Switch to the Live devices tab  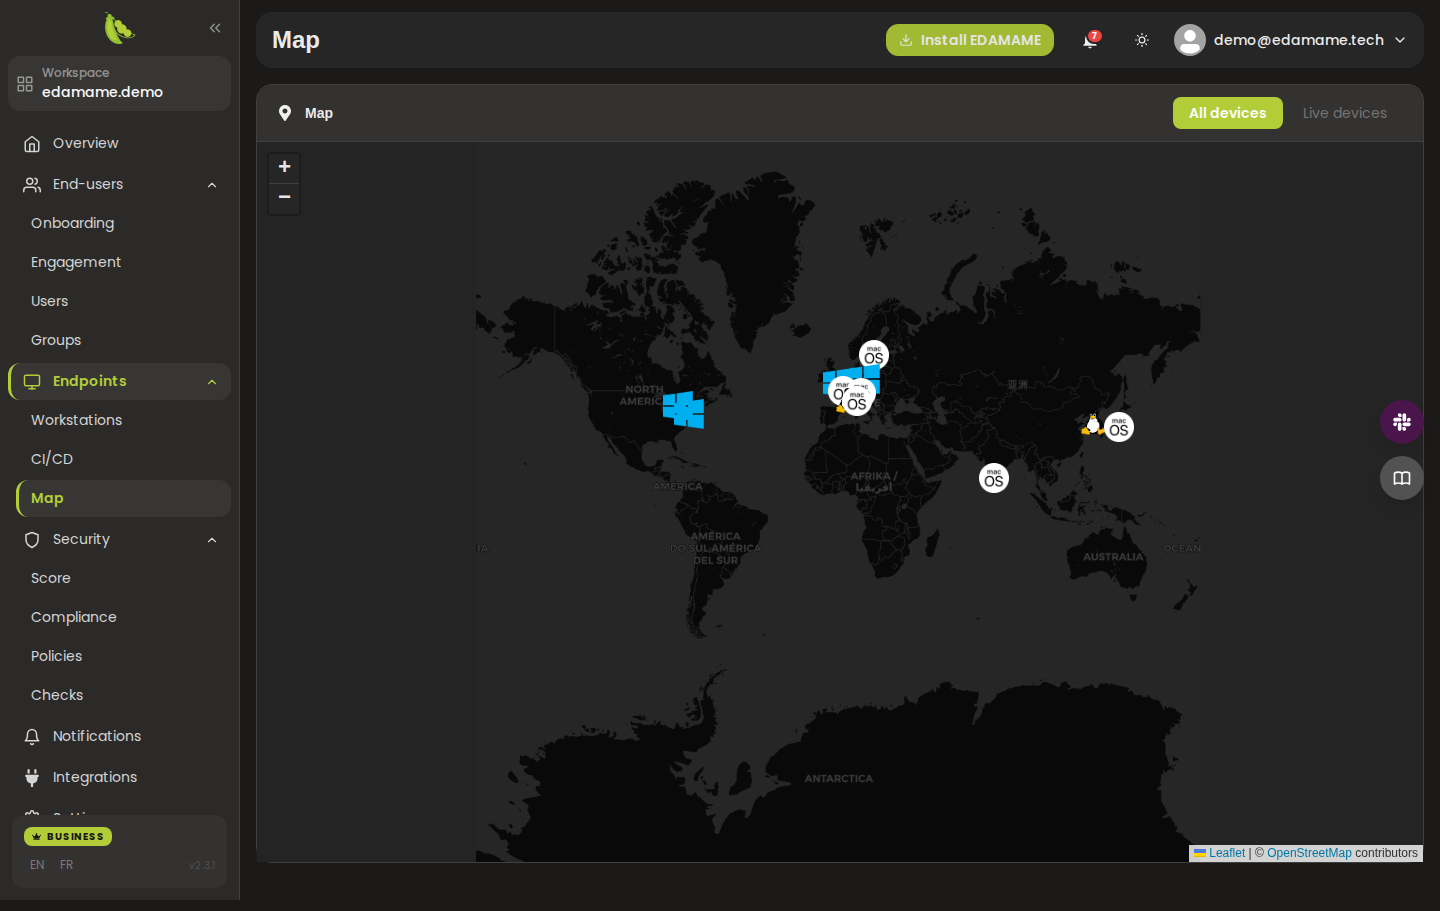point(1345,113)
